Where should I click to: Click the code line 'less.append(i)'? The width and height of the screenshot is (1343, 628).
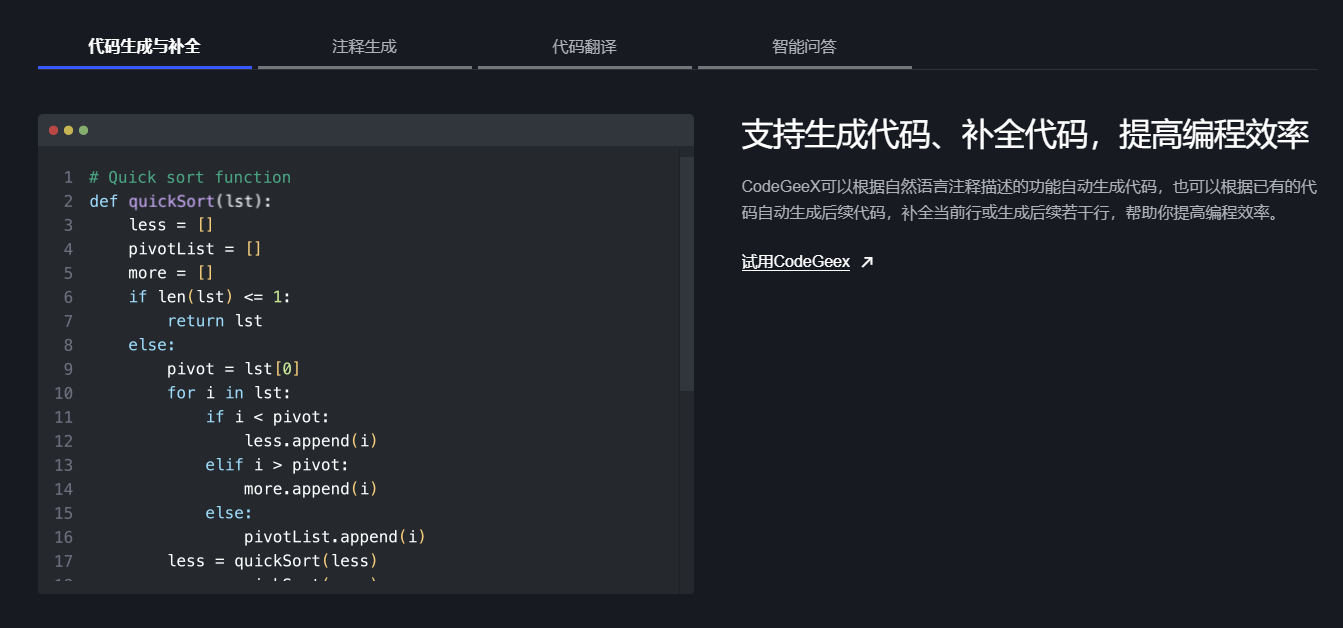coord(311,441)
